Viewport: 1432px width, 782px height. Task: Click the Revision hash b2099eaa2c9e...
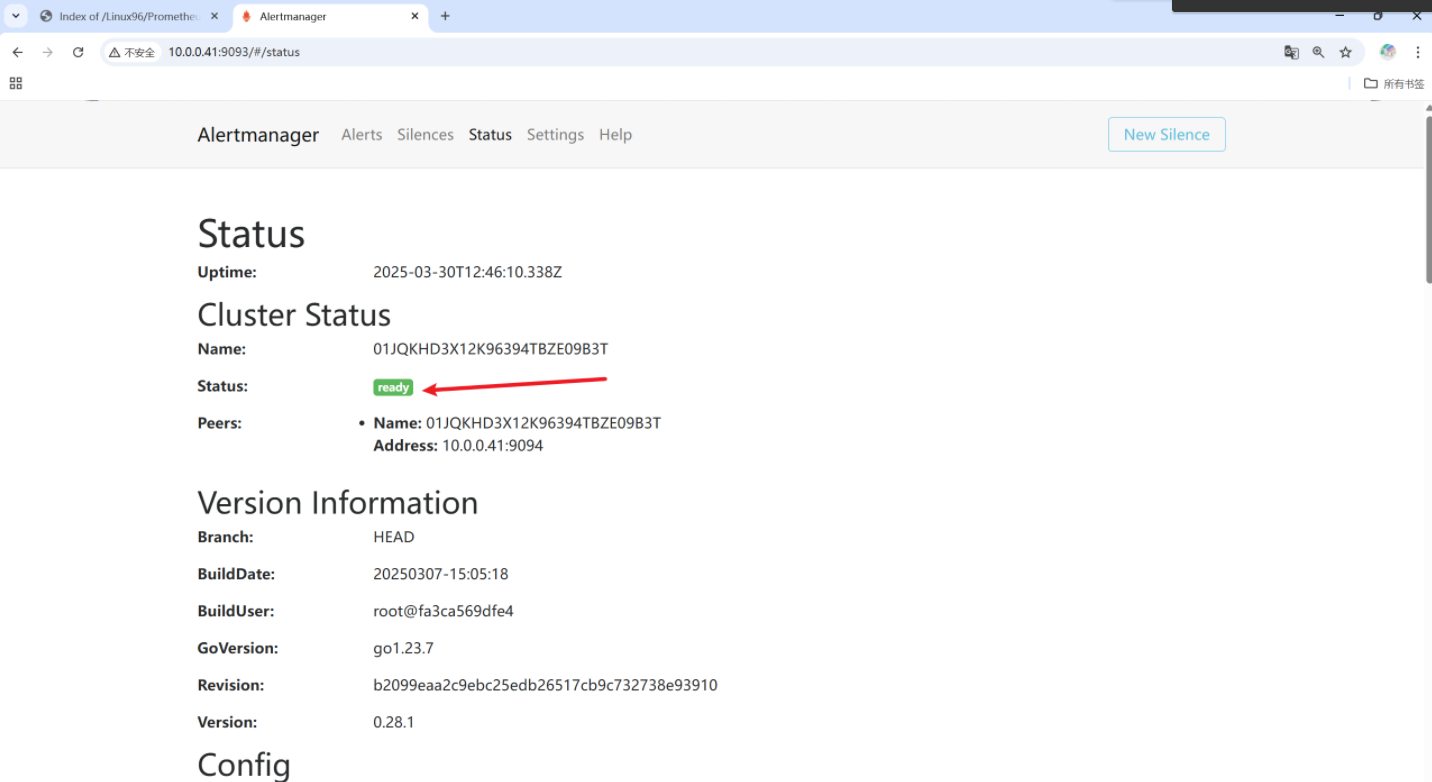pyautogui.click(x=545, y=685)
